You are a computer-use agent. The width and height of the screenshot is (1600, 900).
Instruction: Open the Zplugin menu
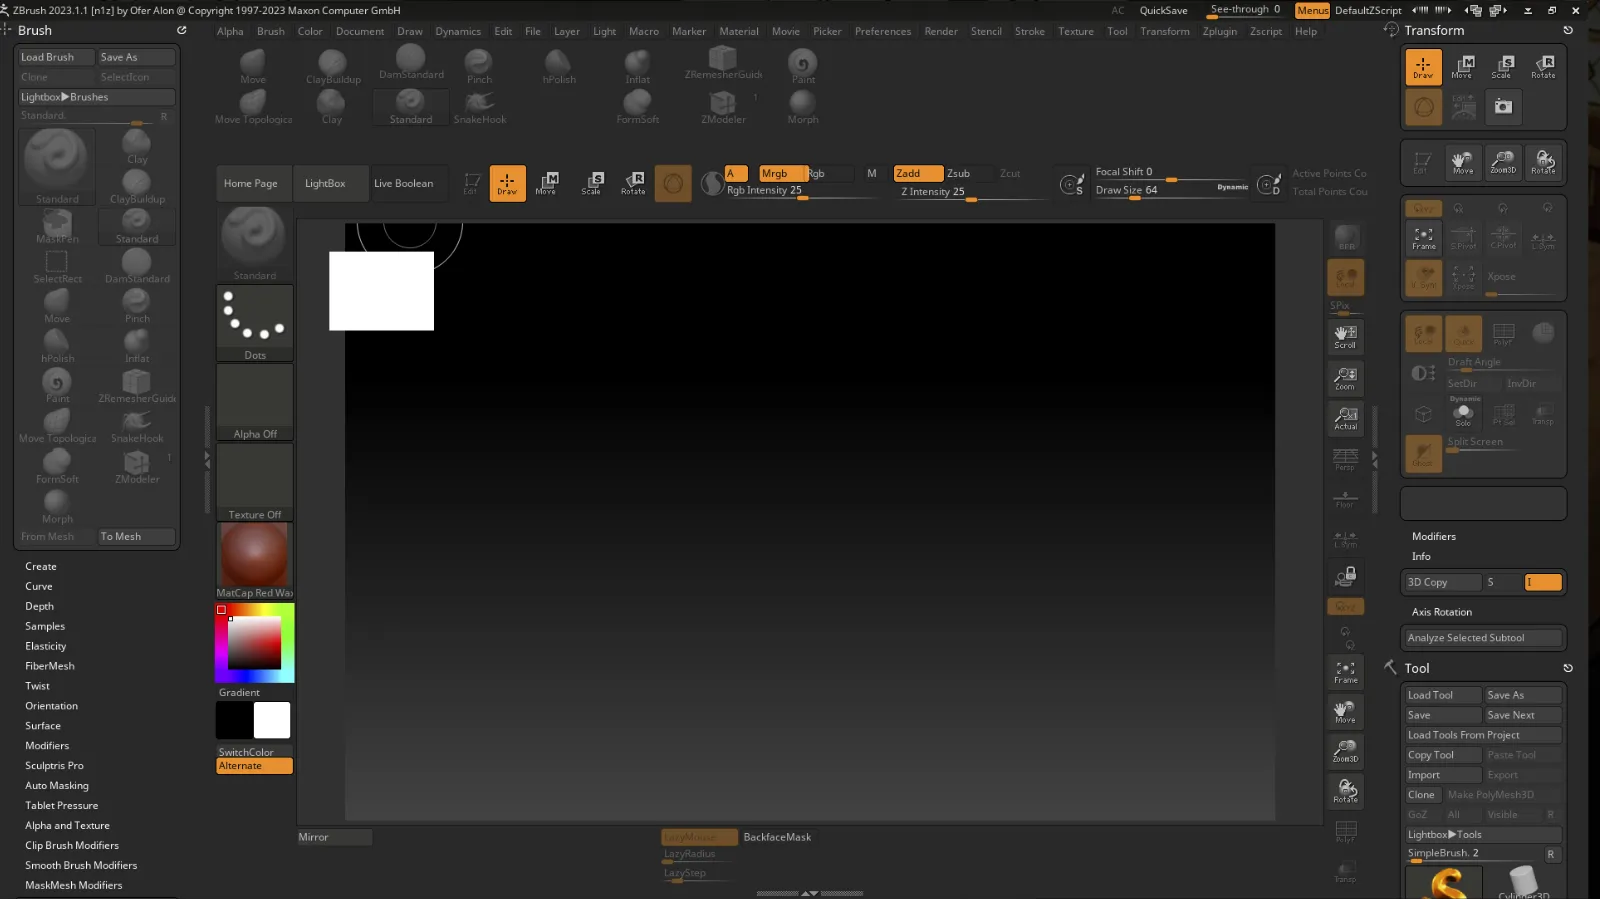(1220, 31)
